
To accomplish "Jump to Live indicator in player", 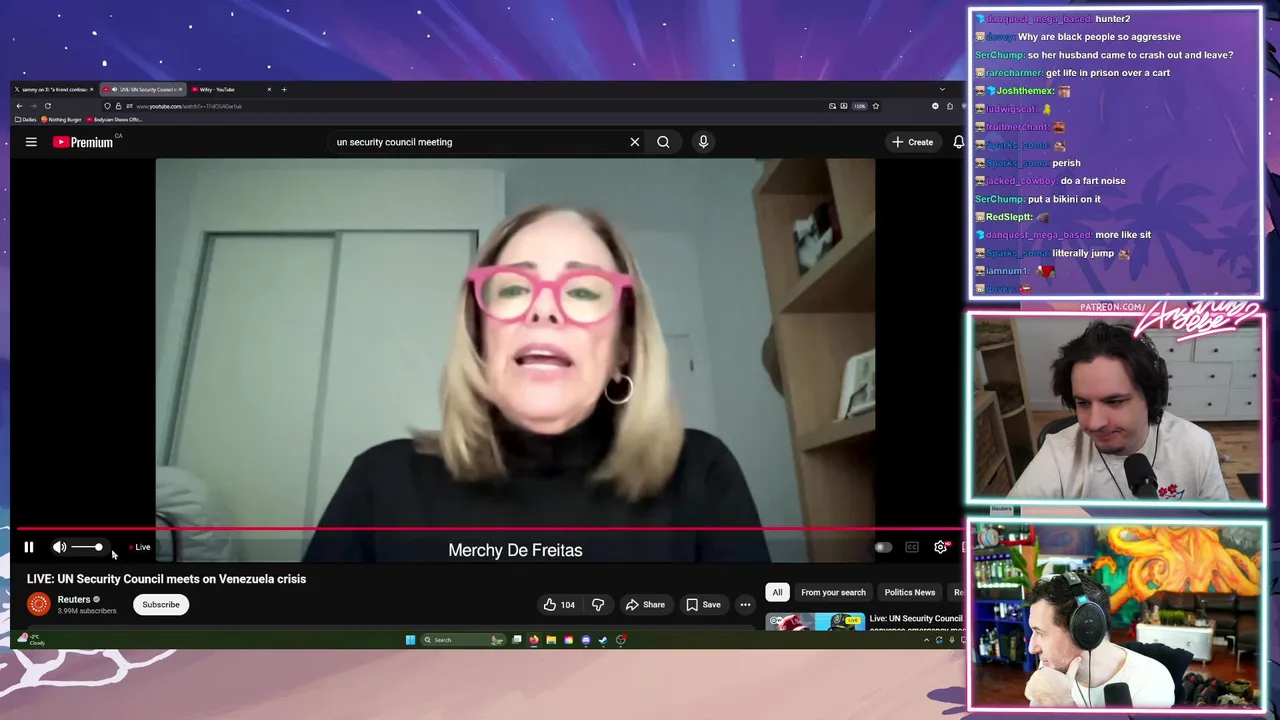I will [x=140, y=547].
